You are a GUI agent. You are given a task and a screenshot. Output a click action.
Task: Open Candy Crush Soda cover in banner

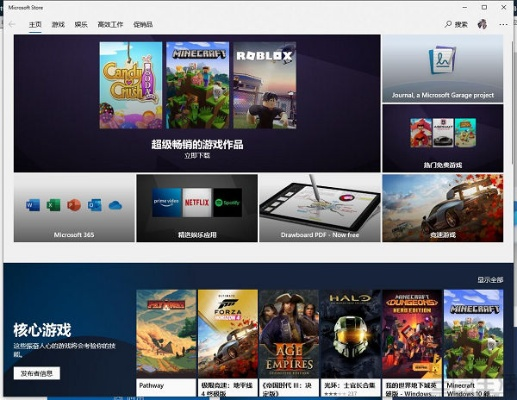(131, 85)
